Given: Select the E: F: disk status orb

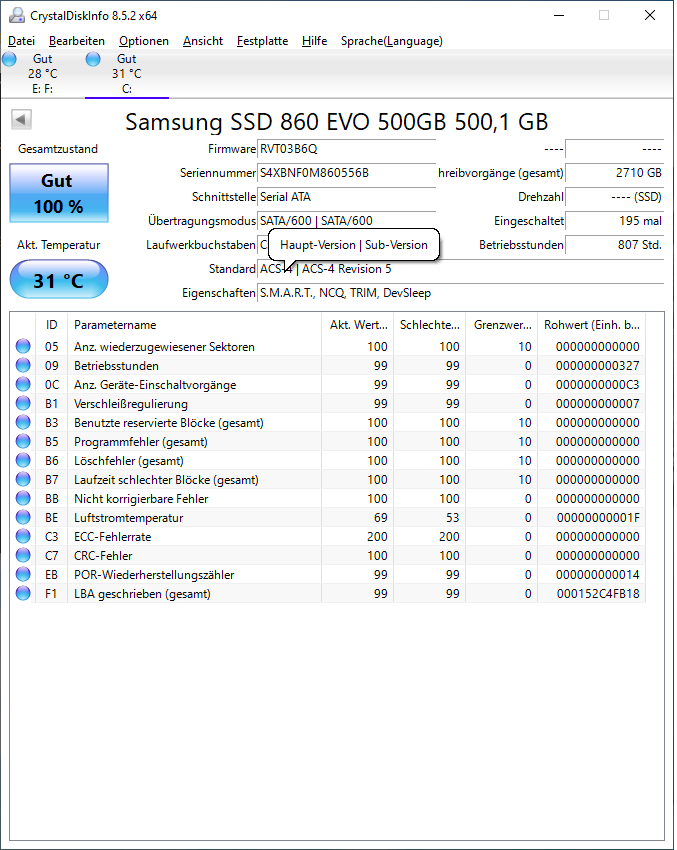Looking at the screenshot, I should [10, 59].
